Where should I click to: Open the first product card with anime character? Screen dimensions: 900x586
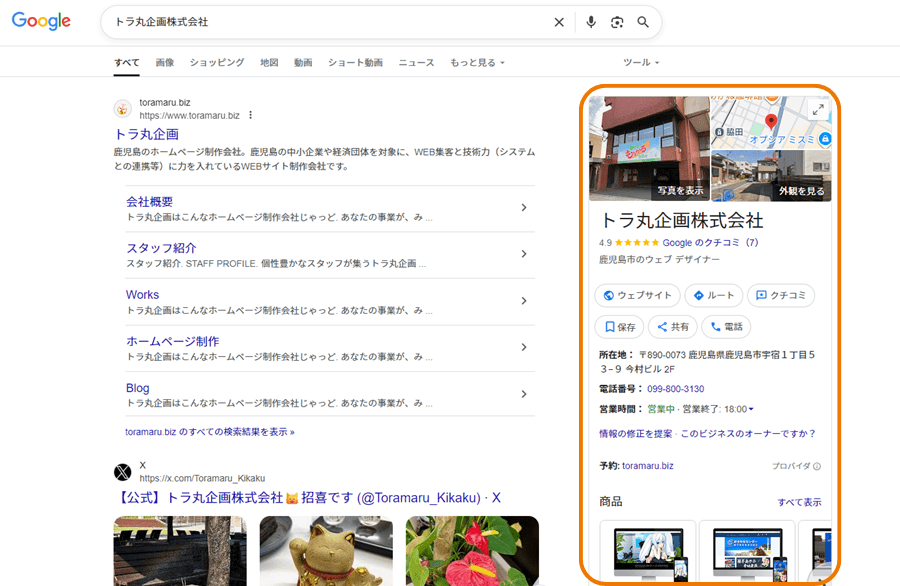pos(648,553)
